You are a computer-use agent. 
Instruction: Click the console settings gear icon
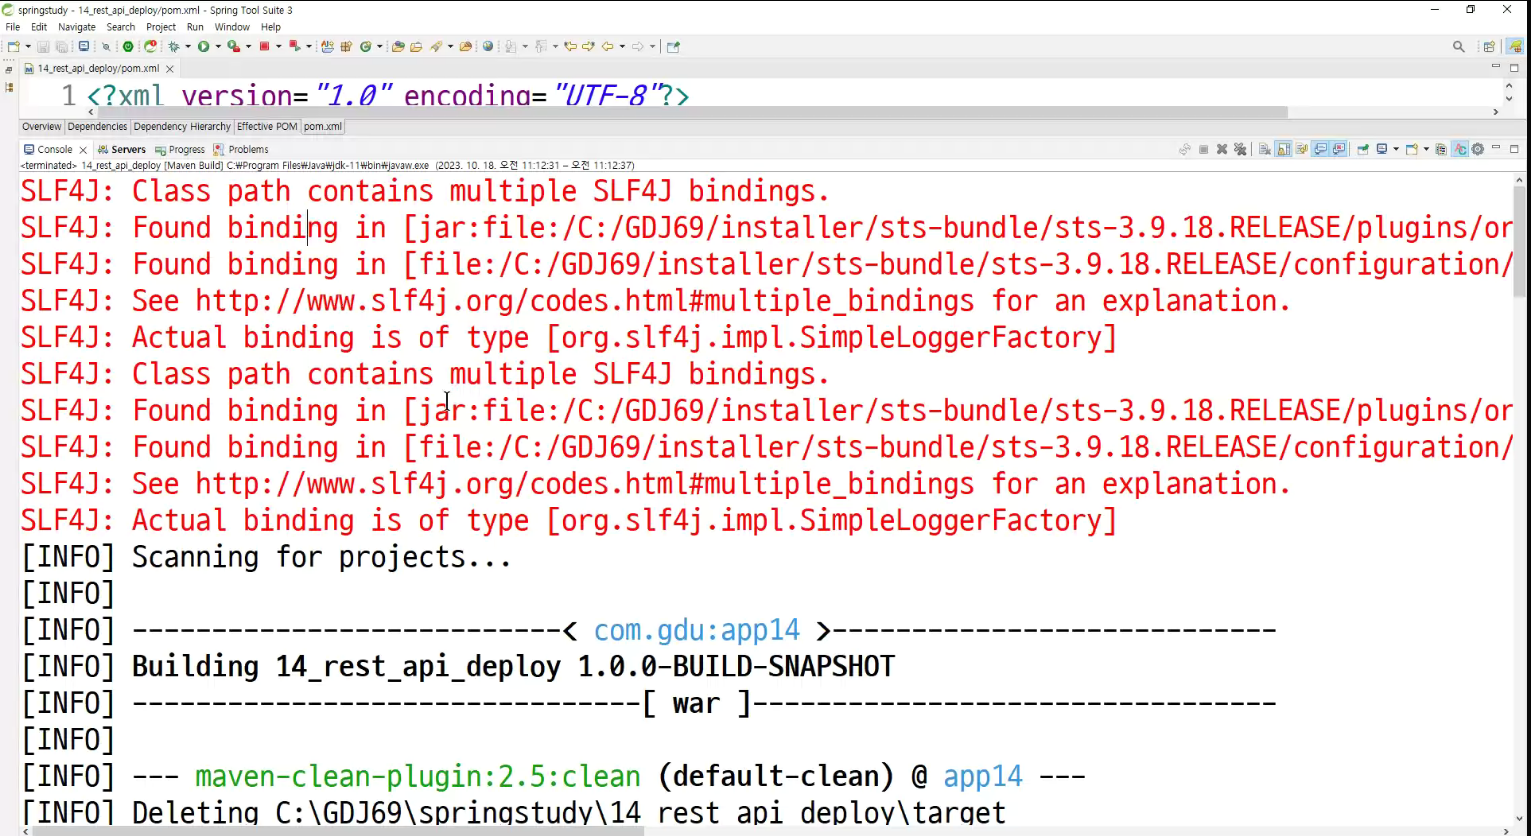[x=1478, y=149]
